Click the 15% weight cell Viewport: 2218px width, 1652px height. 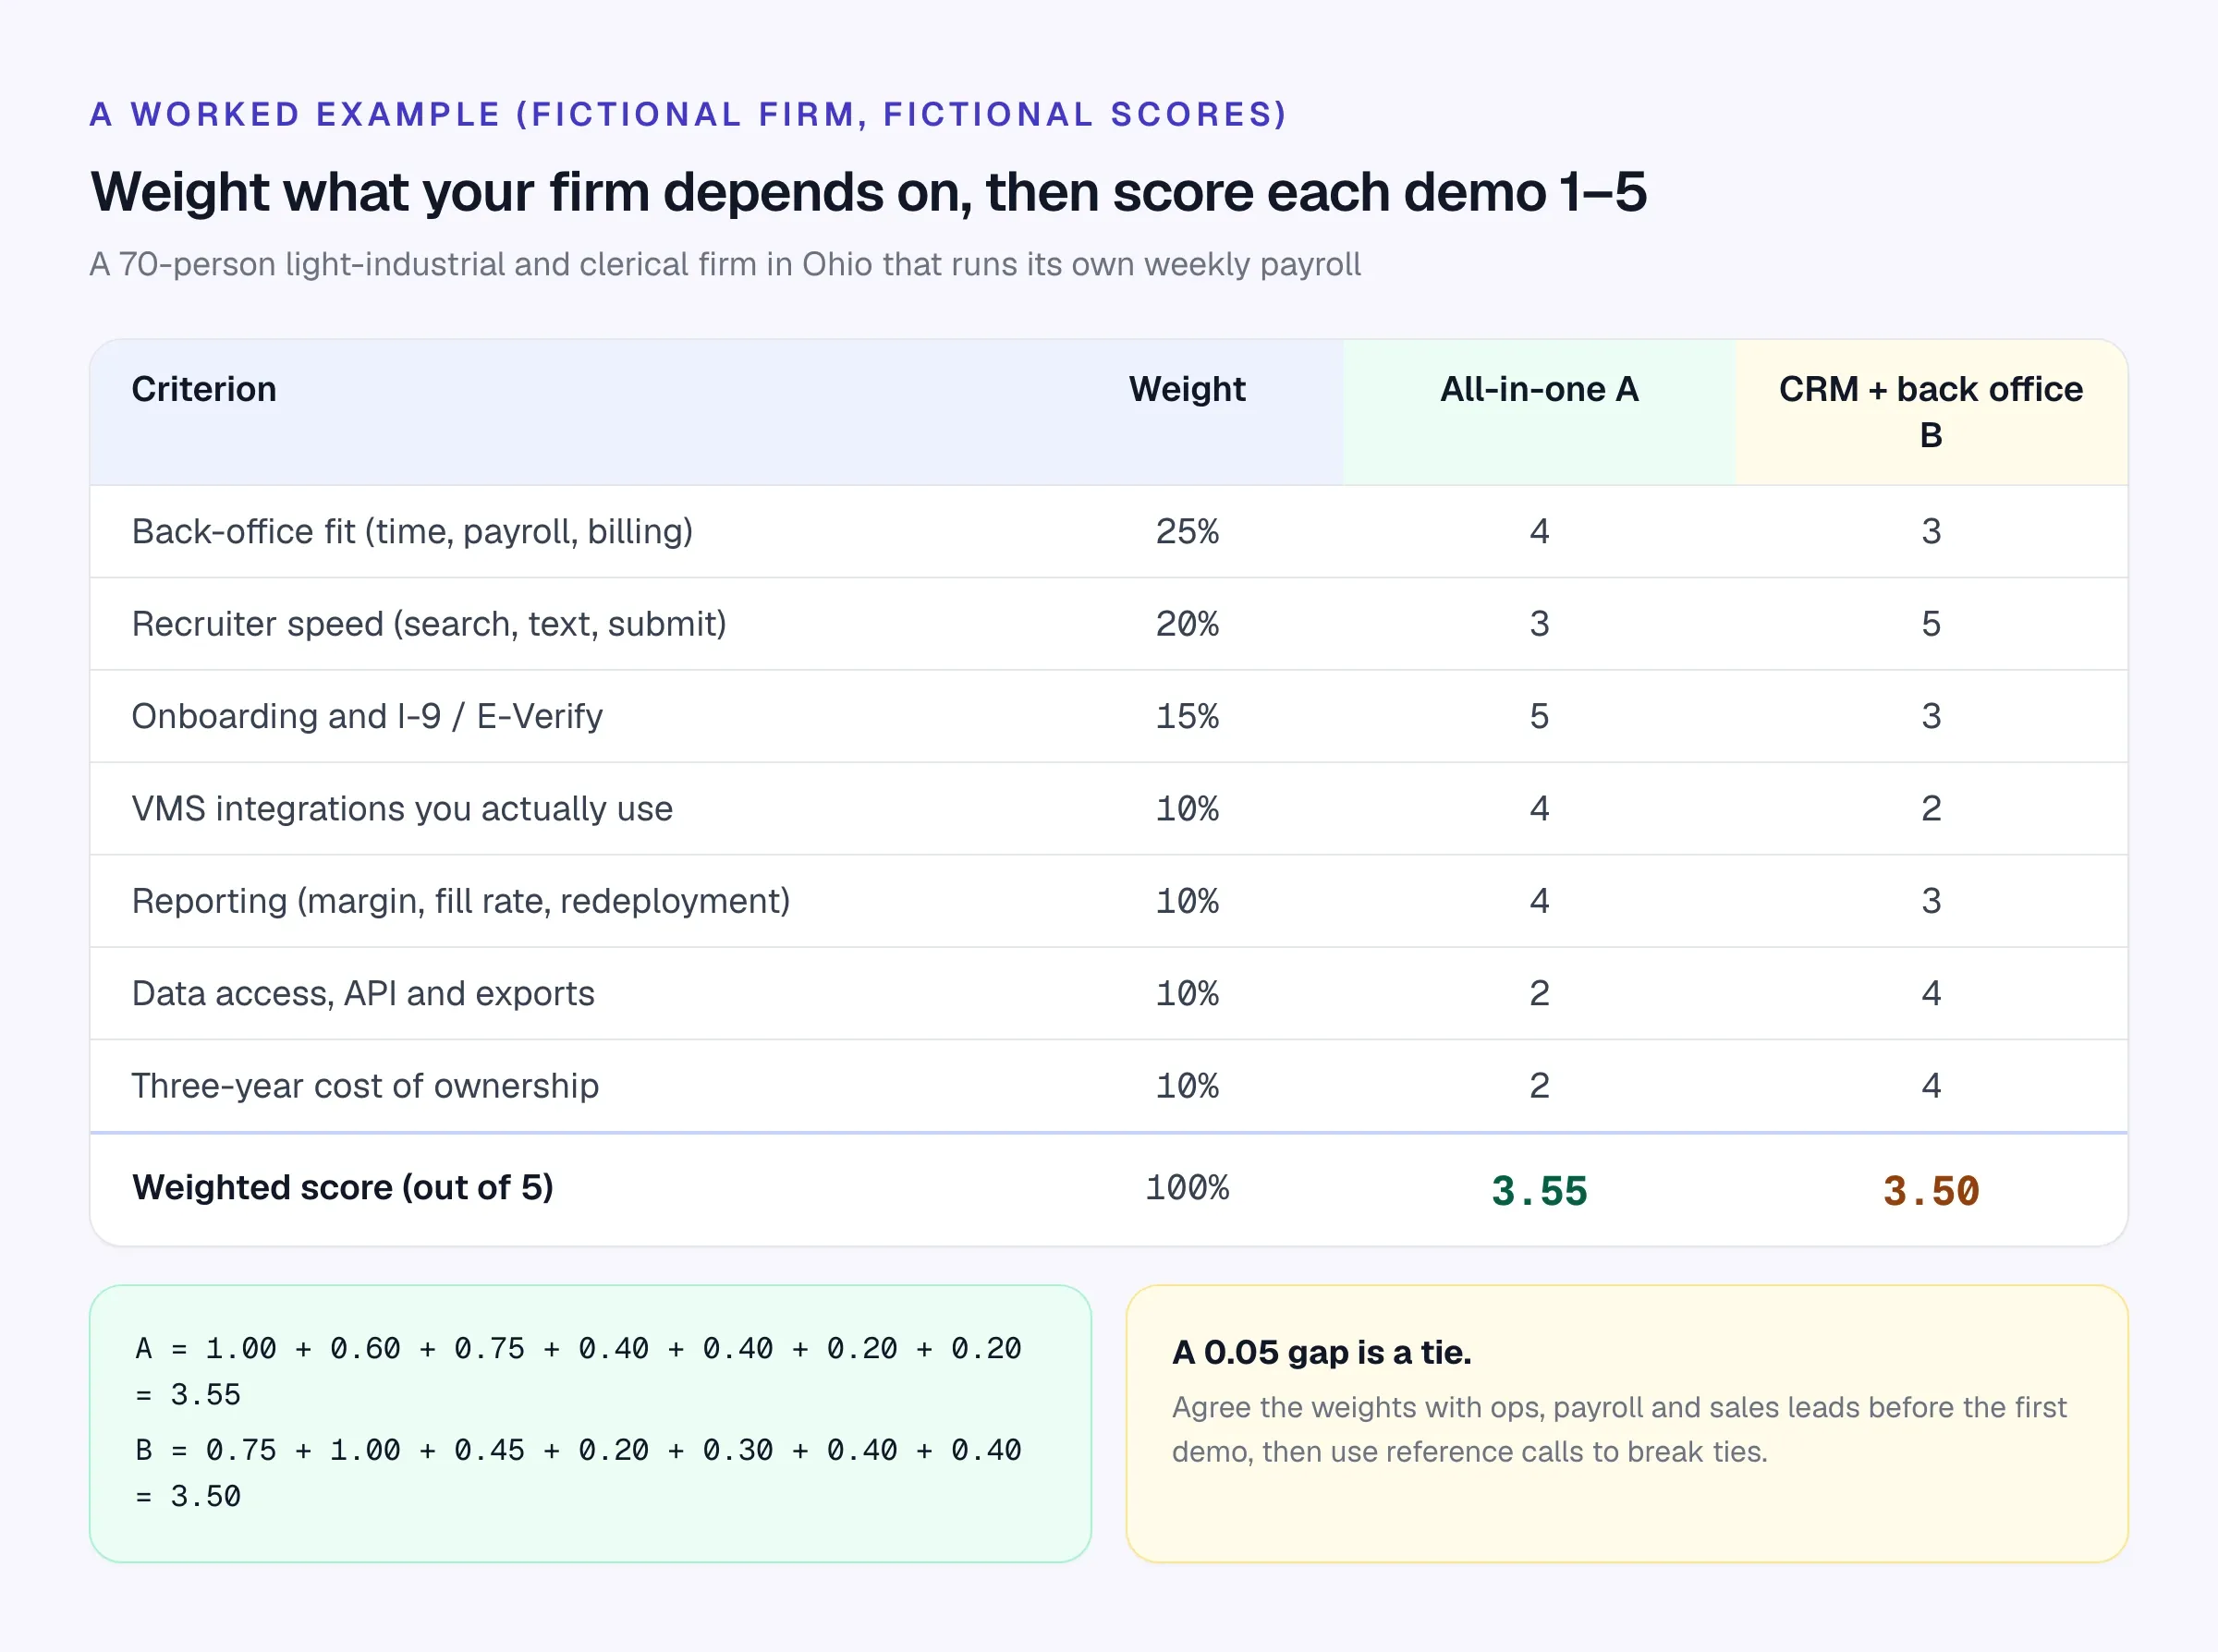1186,716
